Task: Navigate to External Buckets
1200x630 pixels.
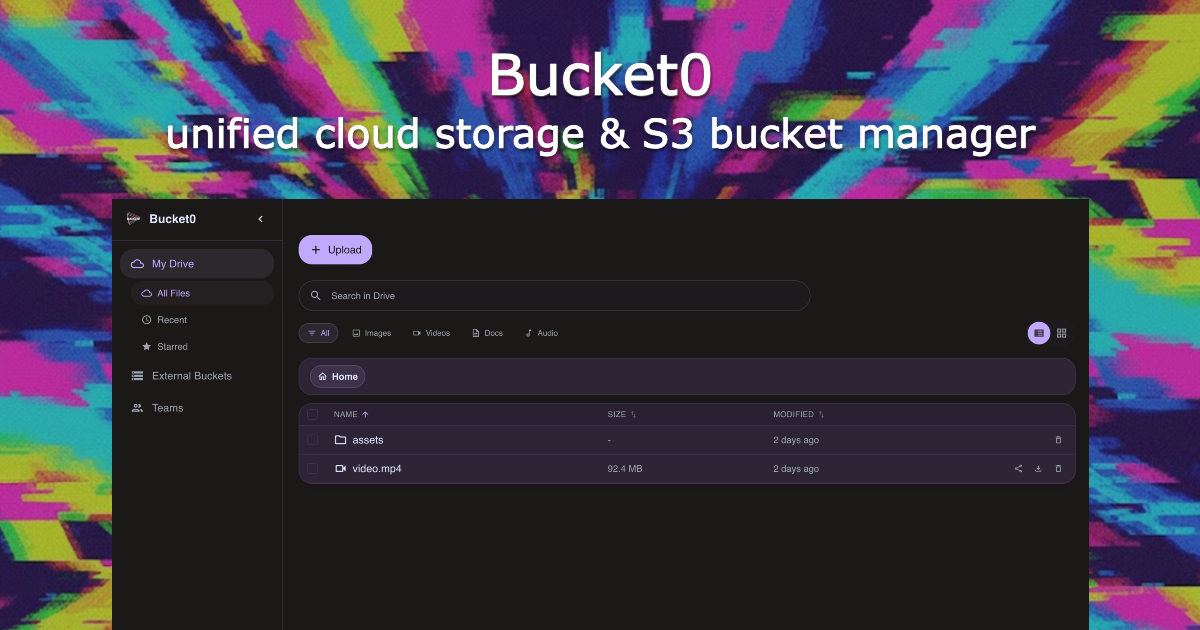Action: (x=190, y=375)
